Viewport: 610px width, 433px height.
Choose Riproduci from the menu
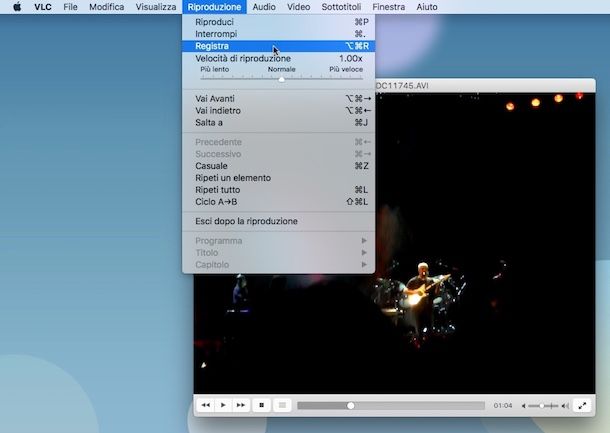(279, 22)
